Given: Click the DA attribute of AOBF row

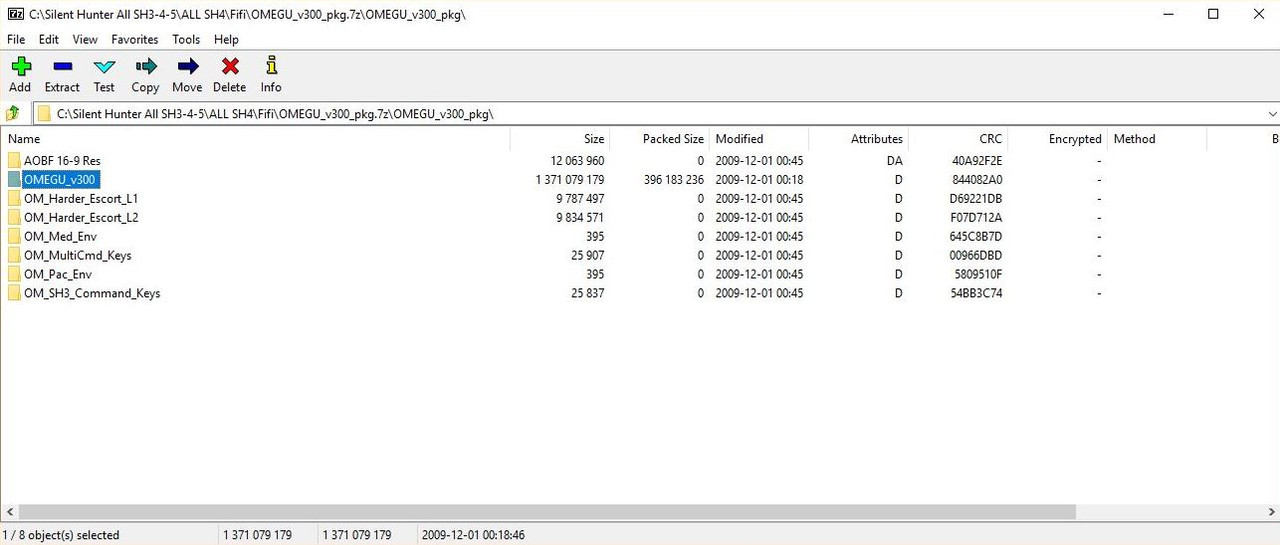Looking at the screenshot, I should (x=894, y=161).
